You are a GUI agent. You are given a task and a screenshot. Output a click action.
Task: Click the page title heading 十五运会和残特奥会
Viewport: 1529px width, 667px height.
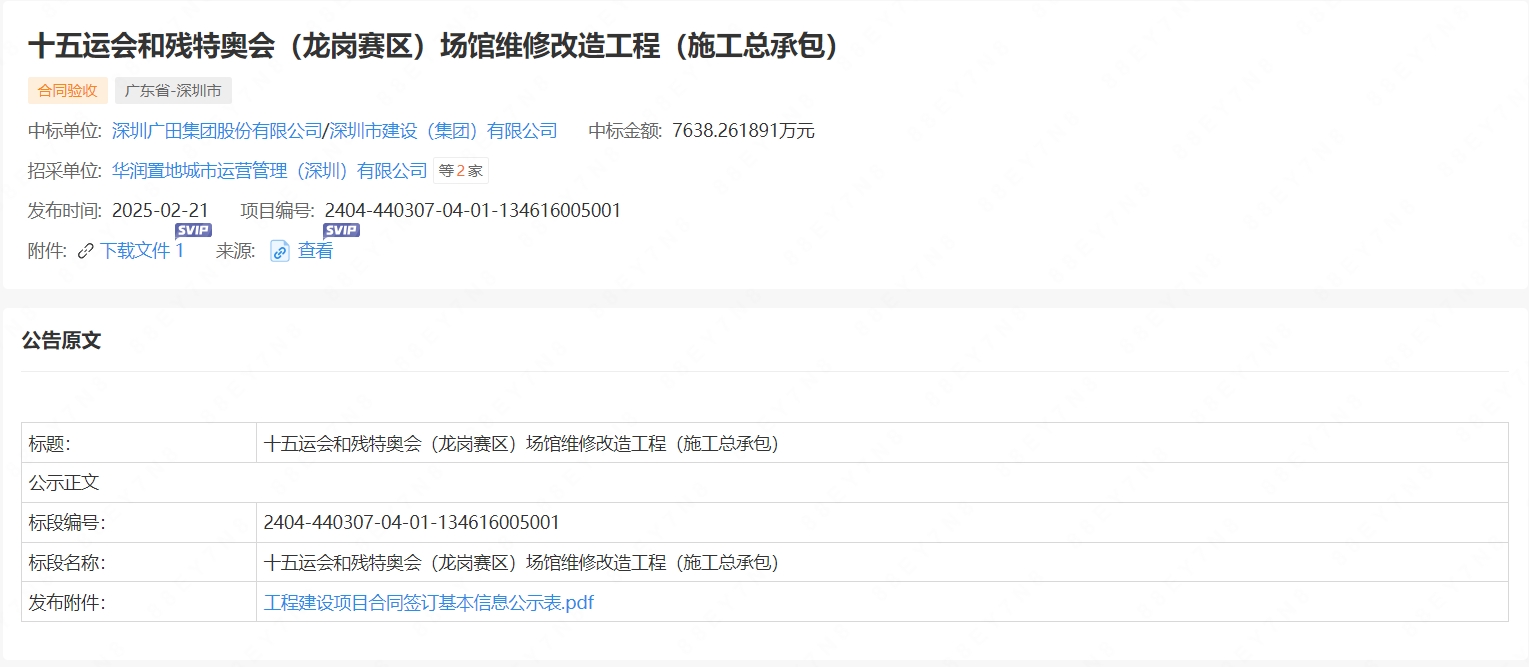point(433,46)
